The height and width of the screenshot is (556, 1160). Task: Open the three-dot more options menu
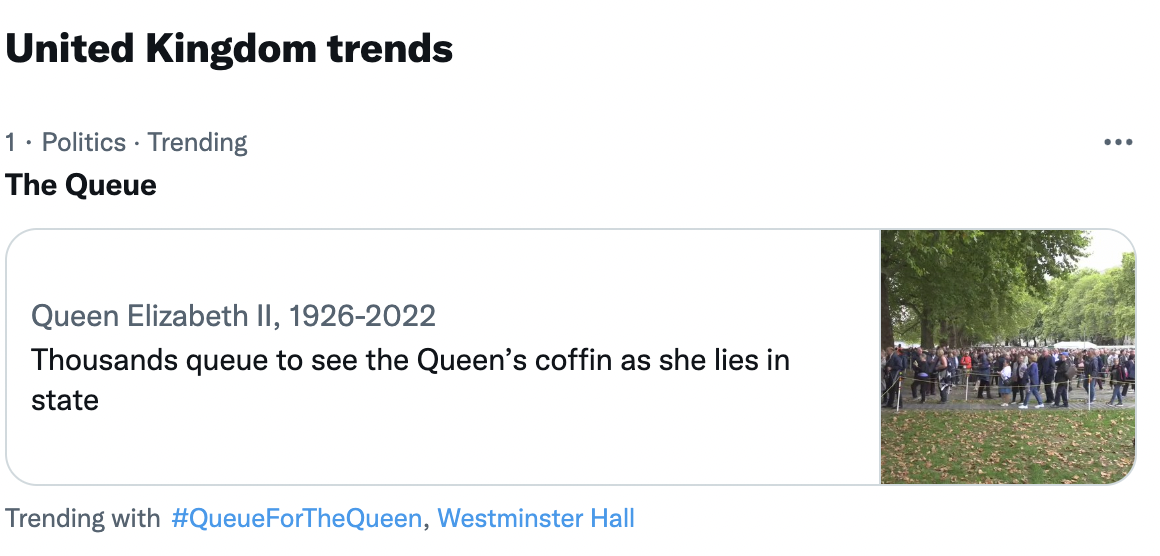(1118, 142)
